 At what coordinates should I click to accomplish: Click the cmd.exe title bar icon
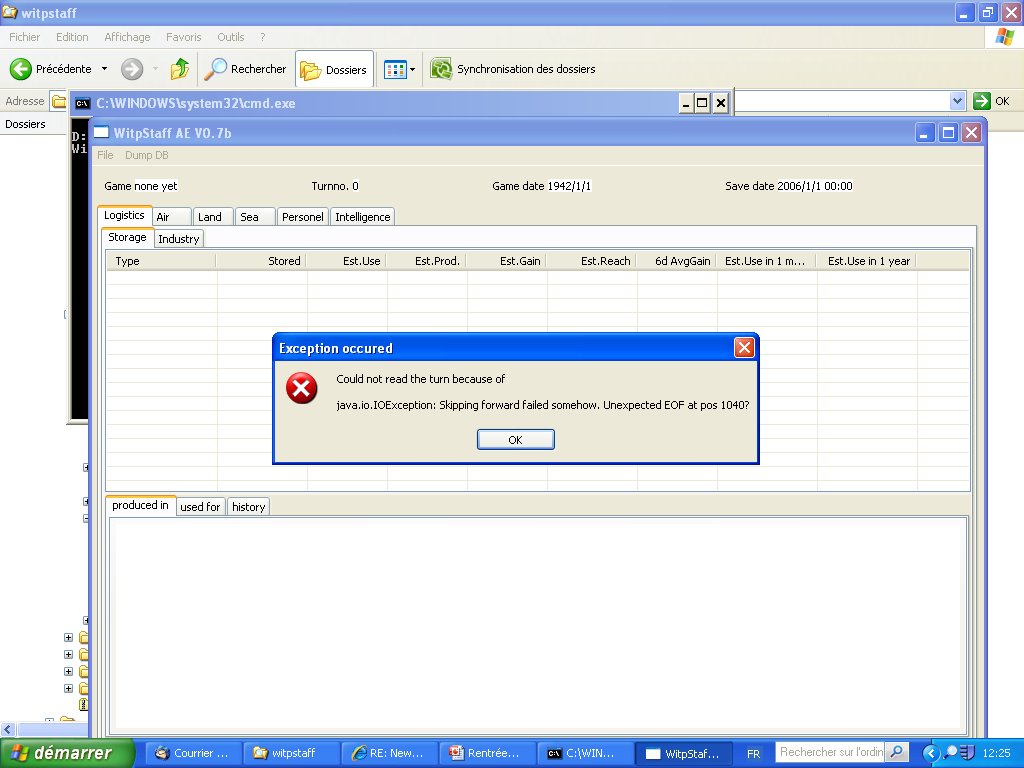point(82,103)
